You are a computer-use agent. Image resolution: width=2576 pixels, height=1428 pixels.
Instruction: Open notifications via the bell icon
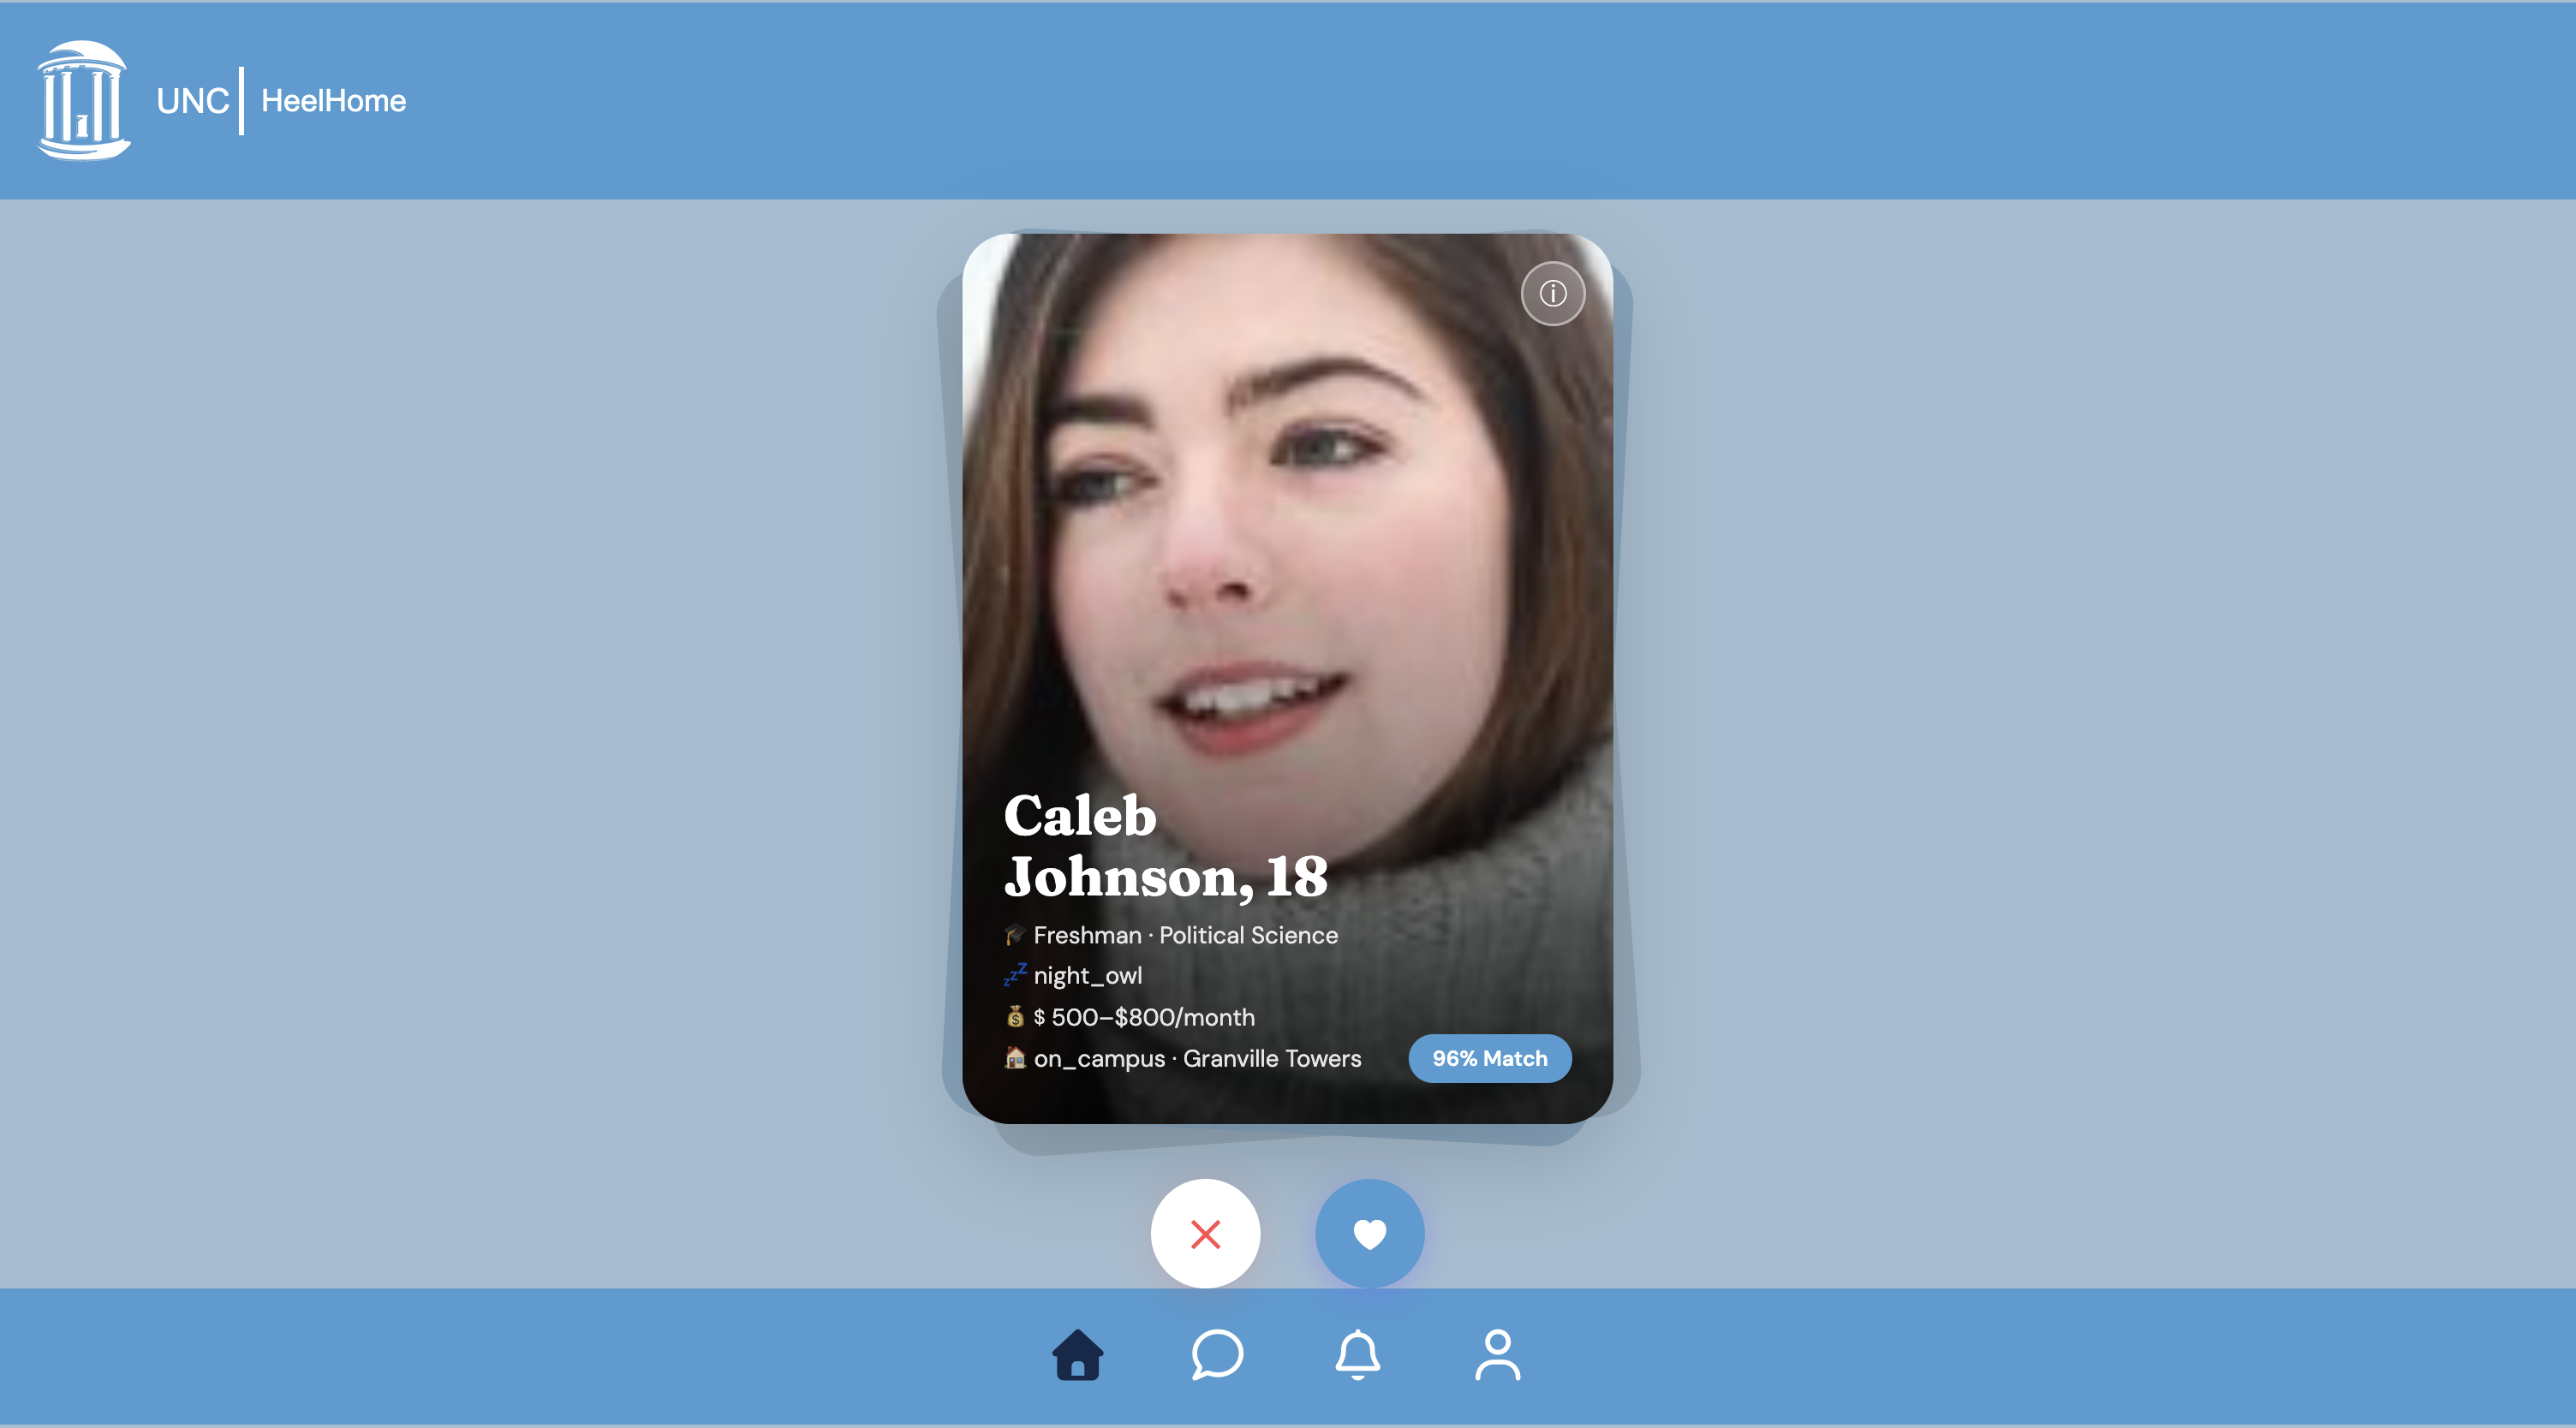(x=1357, y=1355)
